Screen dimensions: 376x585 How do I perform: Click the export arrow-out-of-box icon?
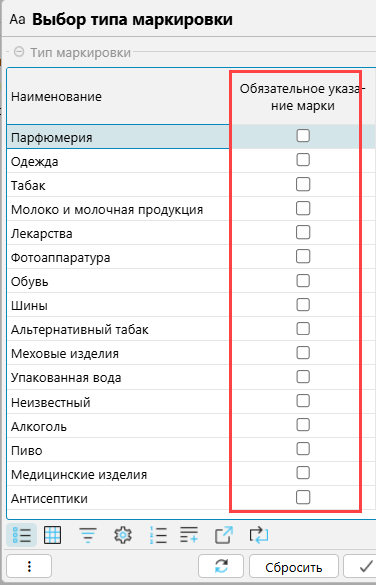point(224,535)
